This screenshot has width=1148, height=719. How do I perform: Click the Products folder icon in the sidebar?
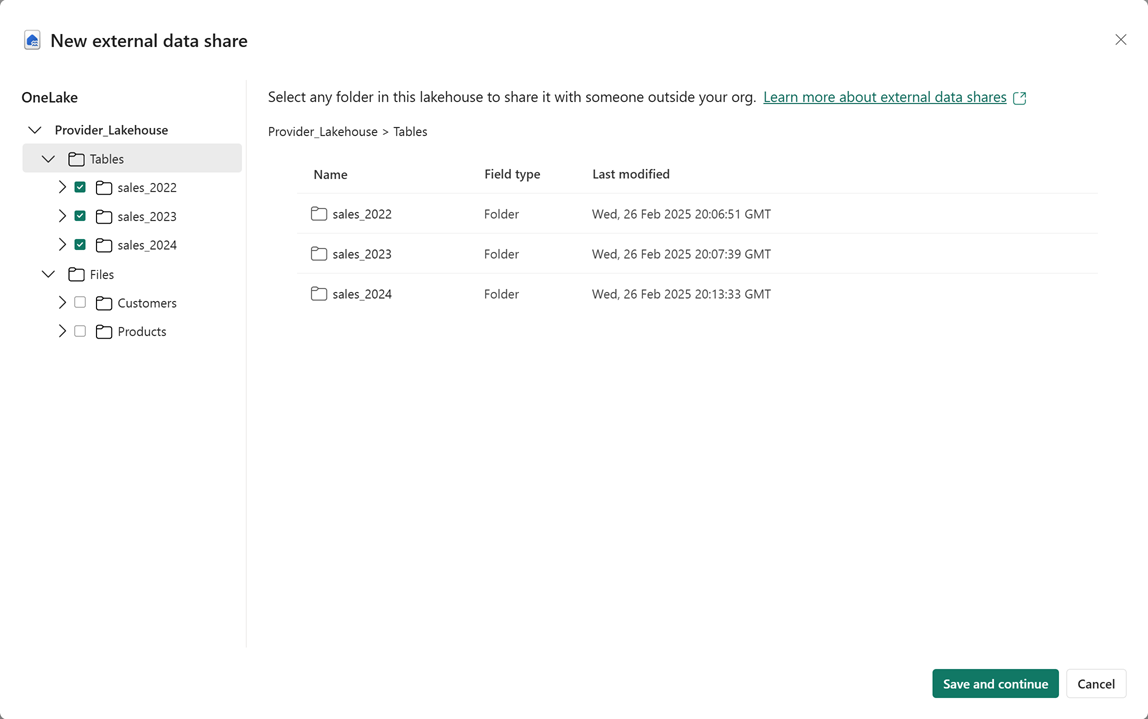pyautogui.click(x=104, y=331)
